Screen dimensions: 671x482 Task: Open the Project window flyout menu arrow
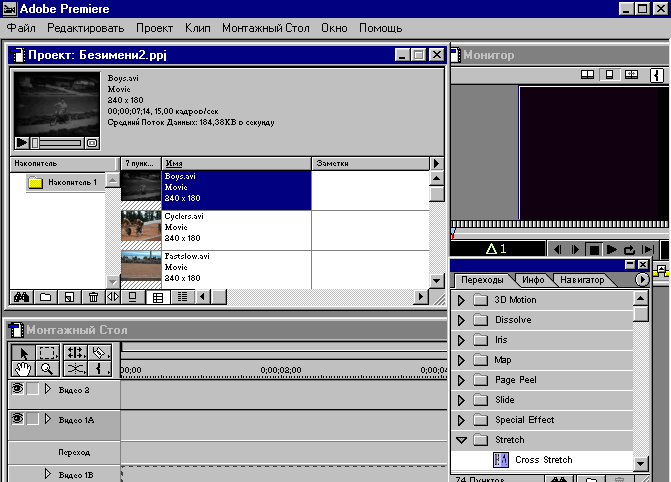[x=436, y=164]
